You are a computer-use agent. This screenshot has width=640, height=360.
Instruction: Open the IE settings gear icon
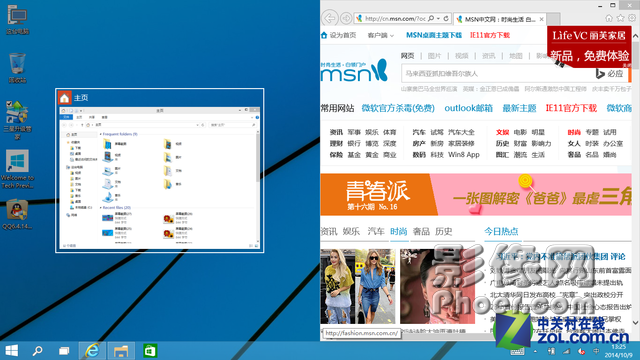pos(632,18)
